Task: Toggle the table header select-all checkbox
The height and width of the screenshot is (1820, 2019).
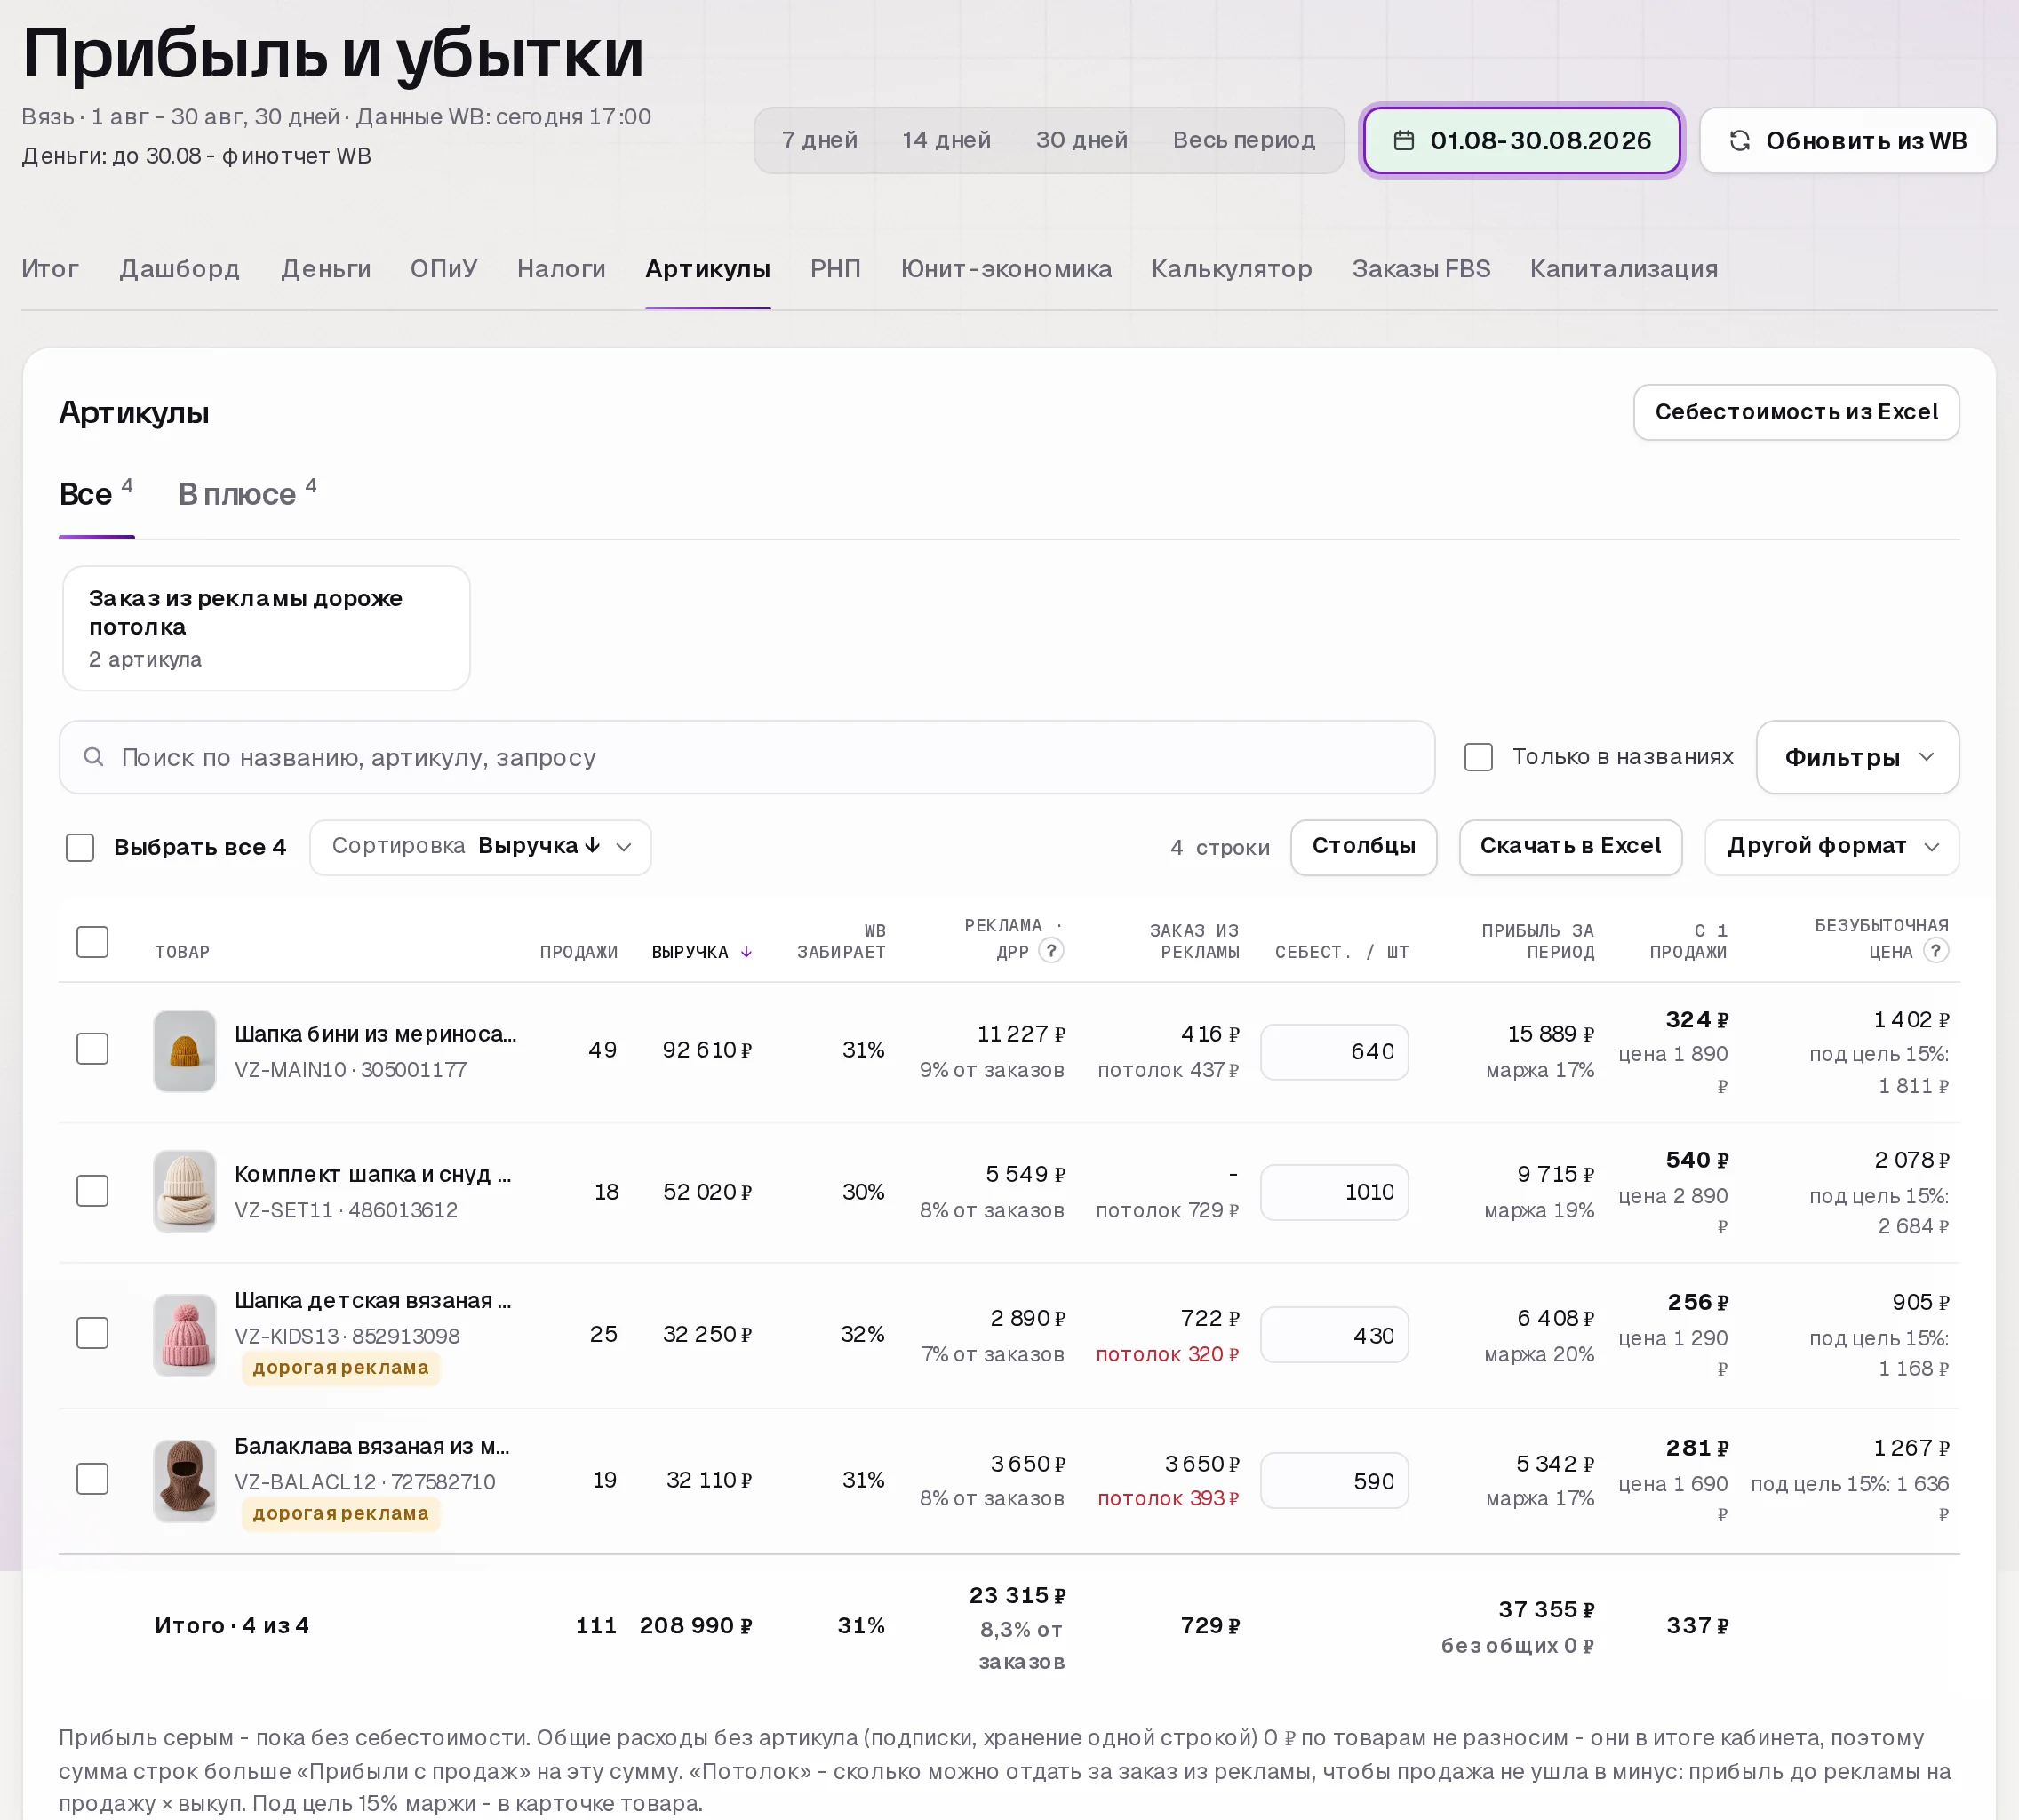Action: point(92,941)
